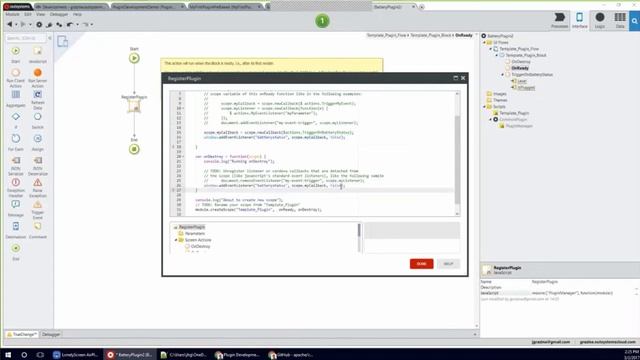Maximize the RegisterPlugin dialog
Viewport: 640px width, 360px height.
pos(456,78)
